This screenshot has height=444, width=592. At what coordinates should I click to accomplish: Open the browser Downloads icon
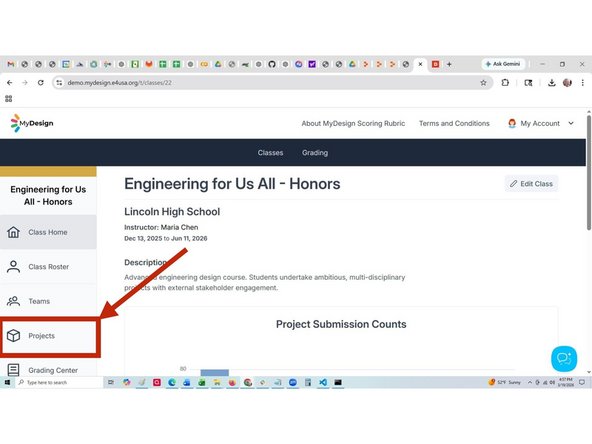(552, 83)
